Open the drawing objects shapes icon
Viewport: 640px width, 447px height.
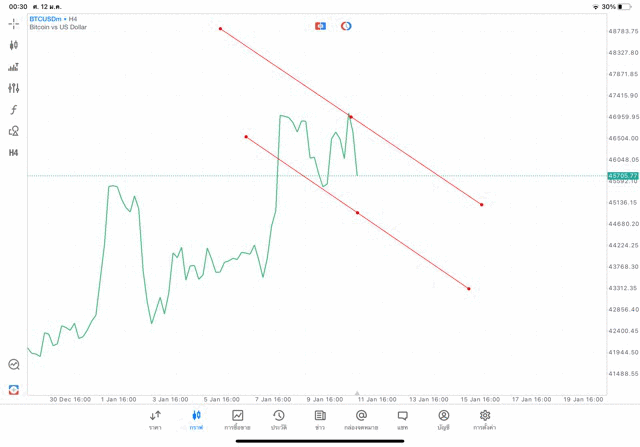(14, 131)
